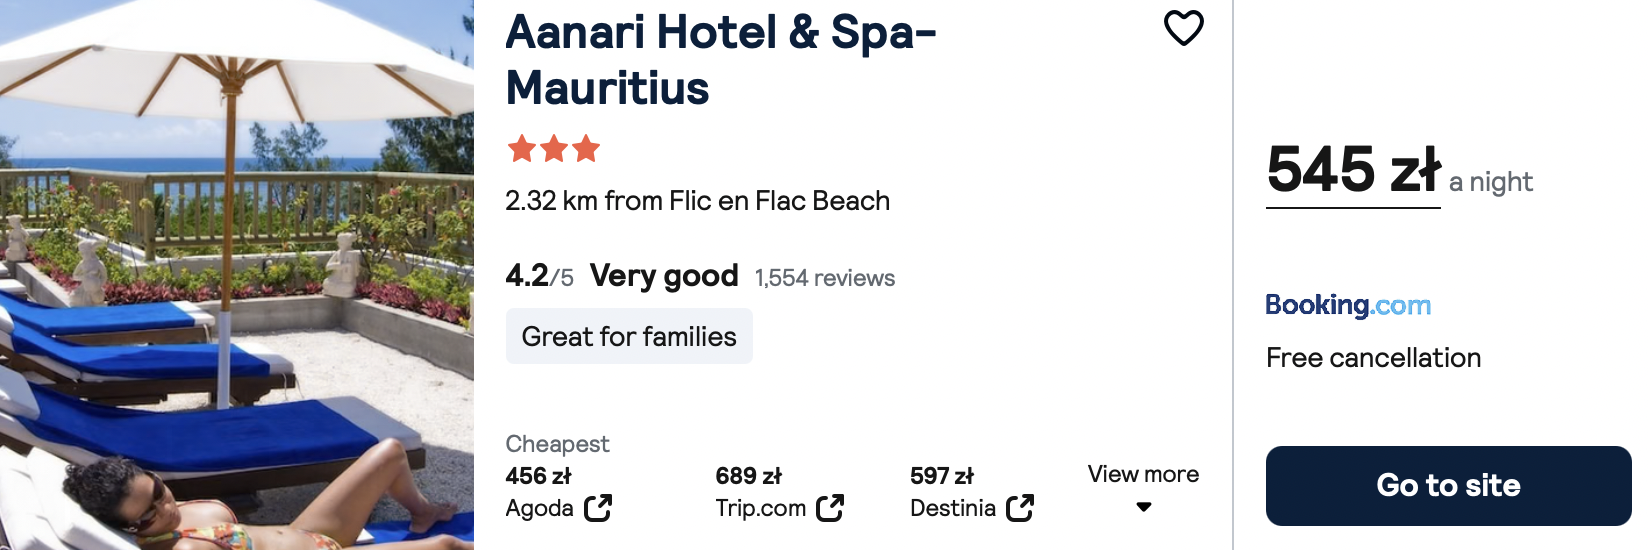Open Destinia external link icon
The width and height of the screenshot is (1648, 550).
point(1020,508)
